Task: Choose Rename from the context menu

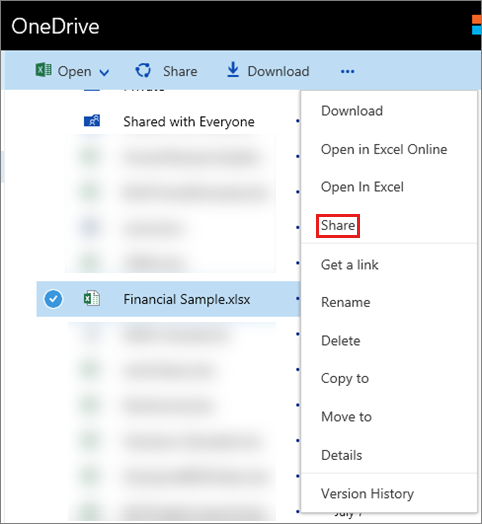Action: pos(345,302)
